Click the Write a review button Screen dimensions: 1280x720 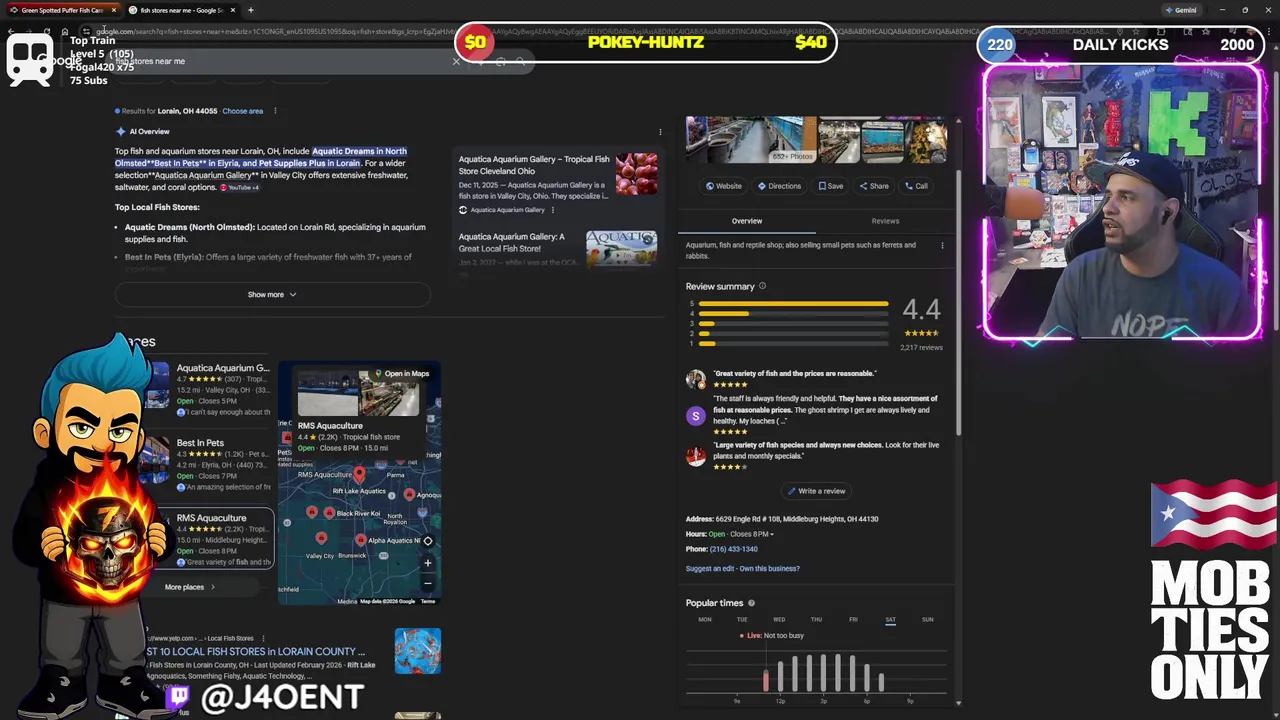pos(816,491)
